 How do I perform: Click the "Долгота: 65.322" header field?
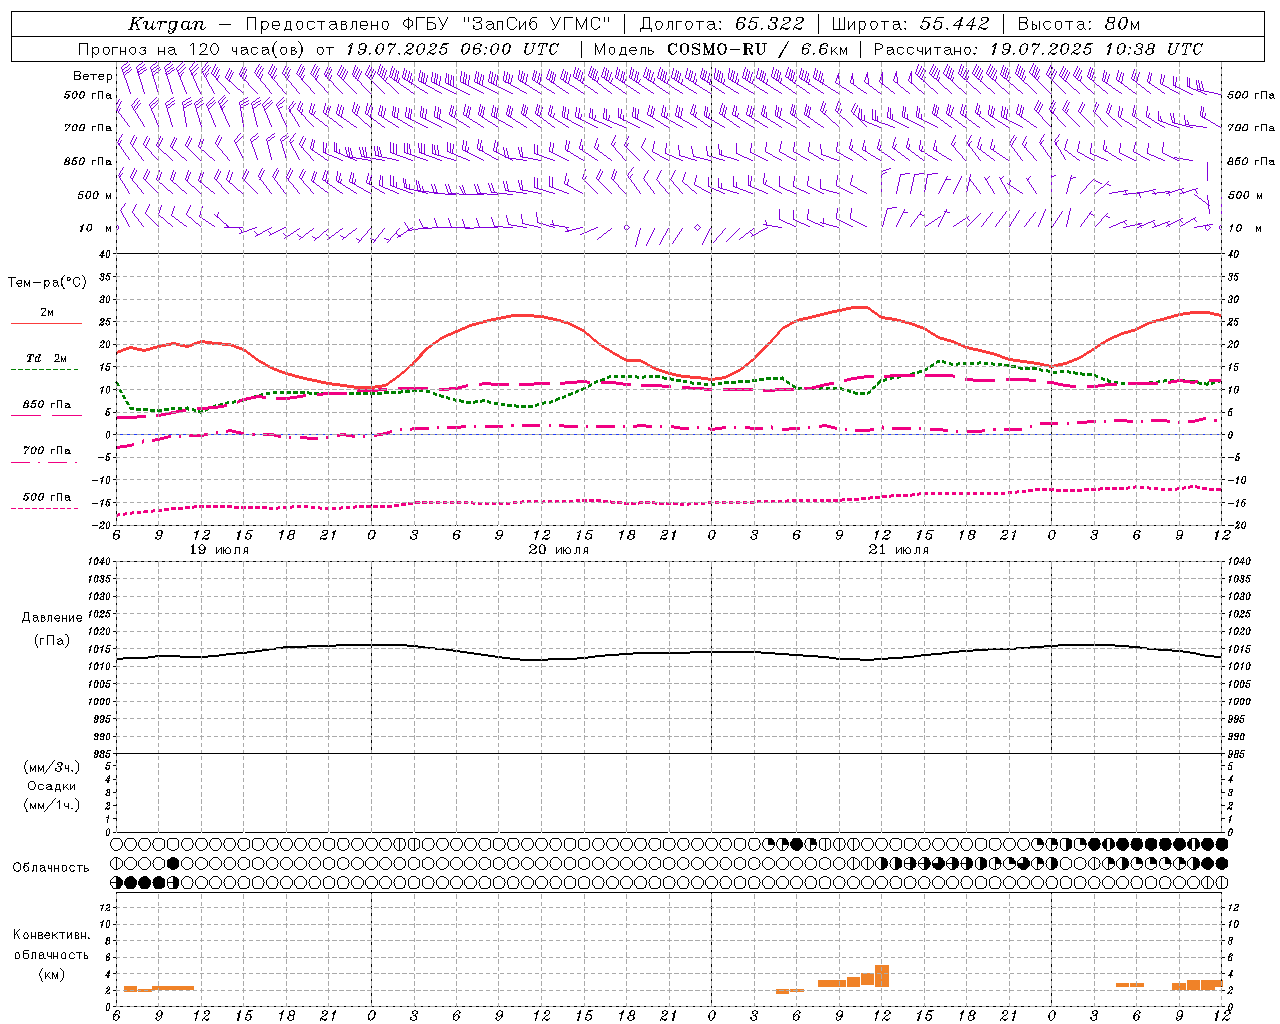click(721, 24)
